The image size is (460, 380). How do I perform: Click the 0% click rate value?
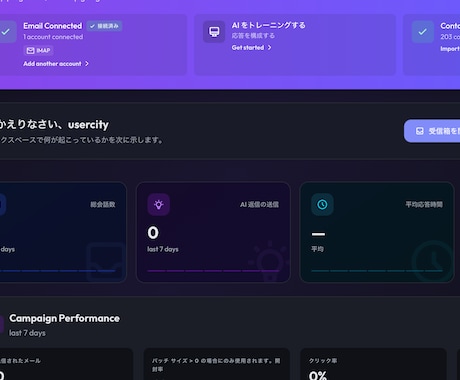(318, 375)
